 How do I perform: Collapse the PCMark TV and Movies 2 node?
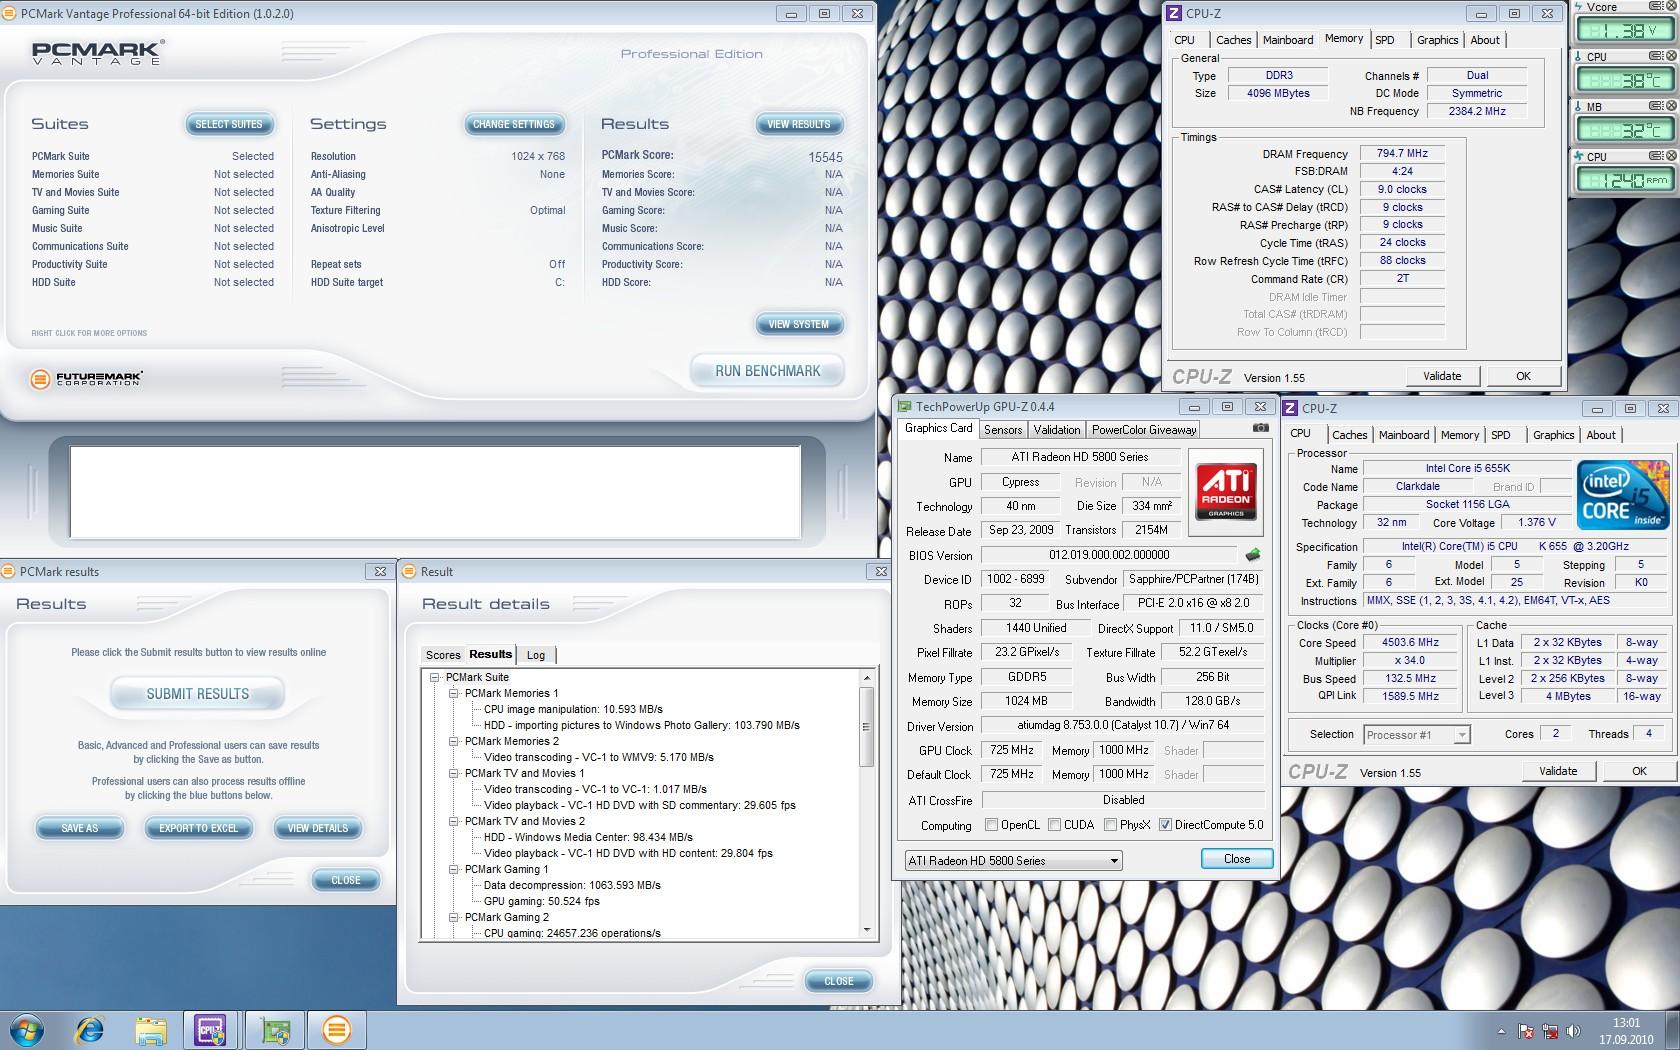tap(454, 821)
